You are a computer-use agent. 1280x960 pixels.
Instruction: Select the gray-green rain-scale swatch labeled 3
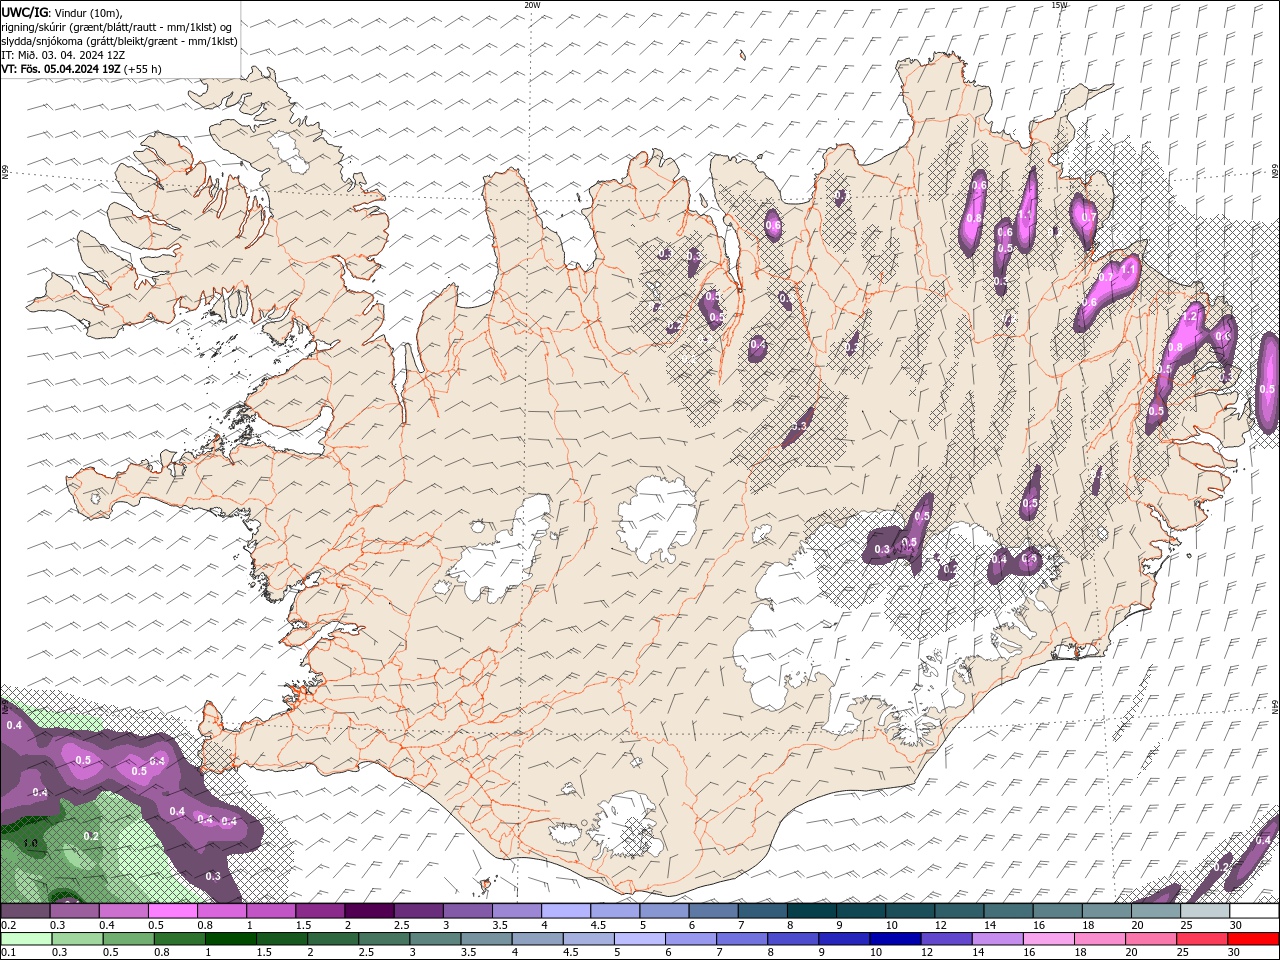tap(435, 939)
